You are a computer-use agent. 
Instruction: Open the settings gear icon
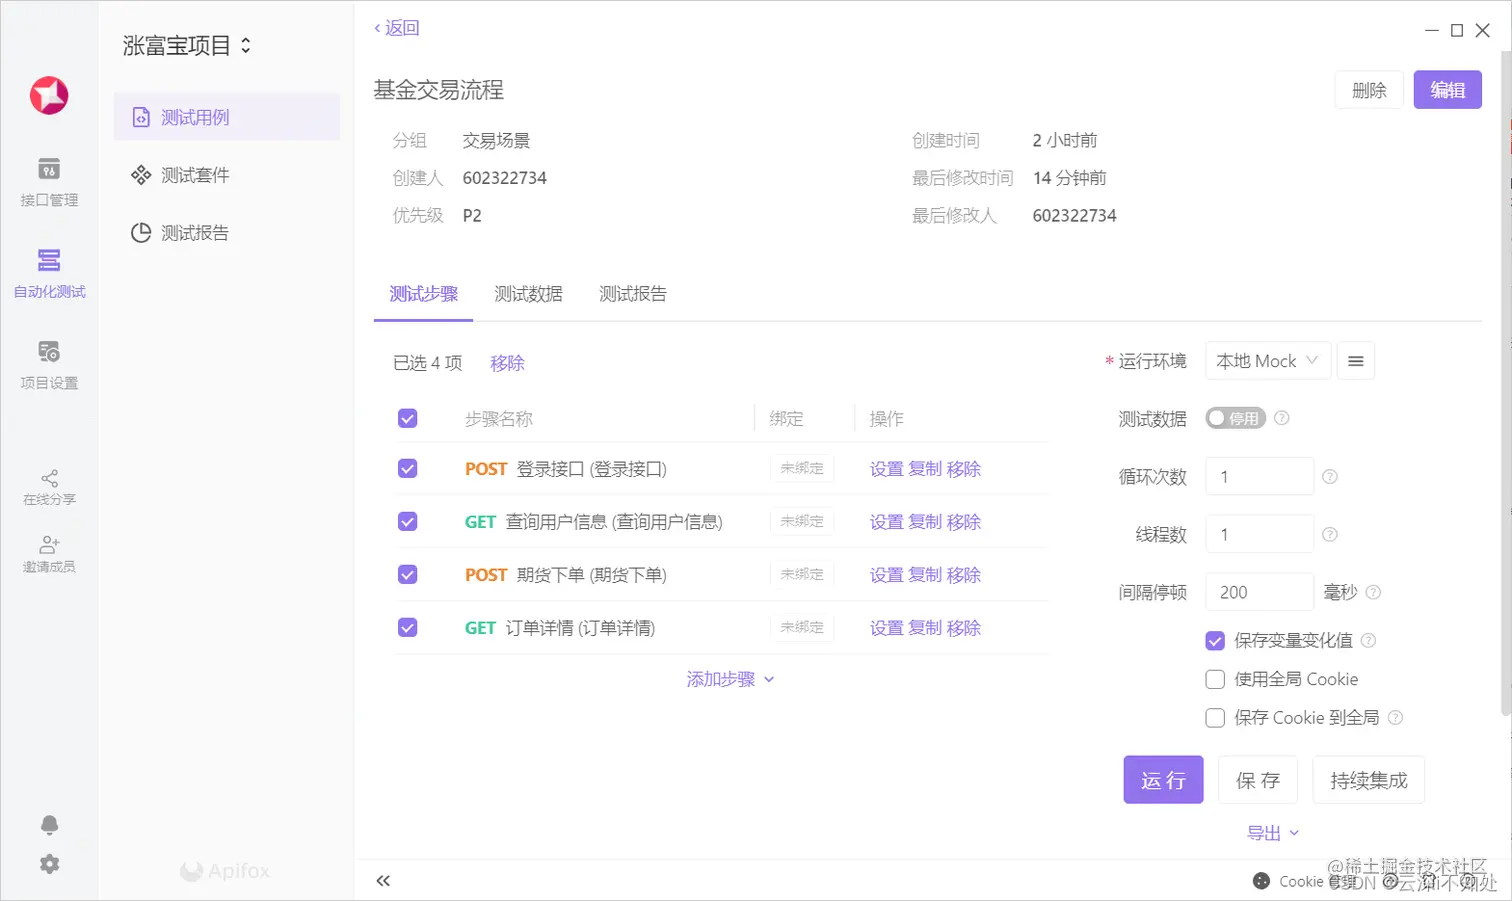[49, 864]
